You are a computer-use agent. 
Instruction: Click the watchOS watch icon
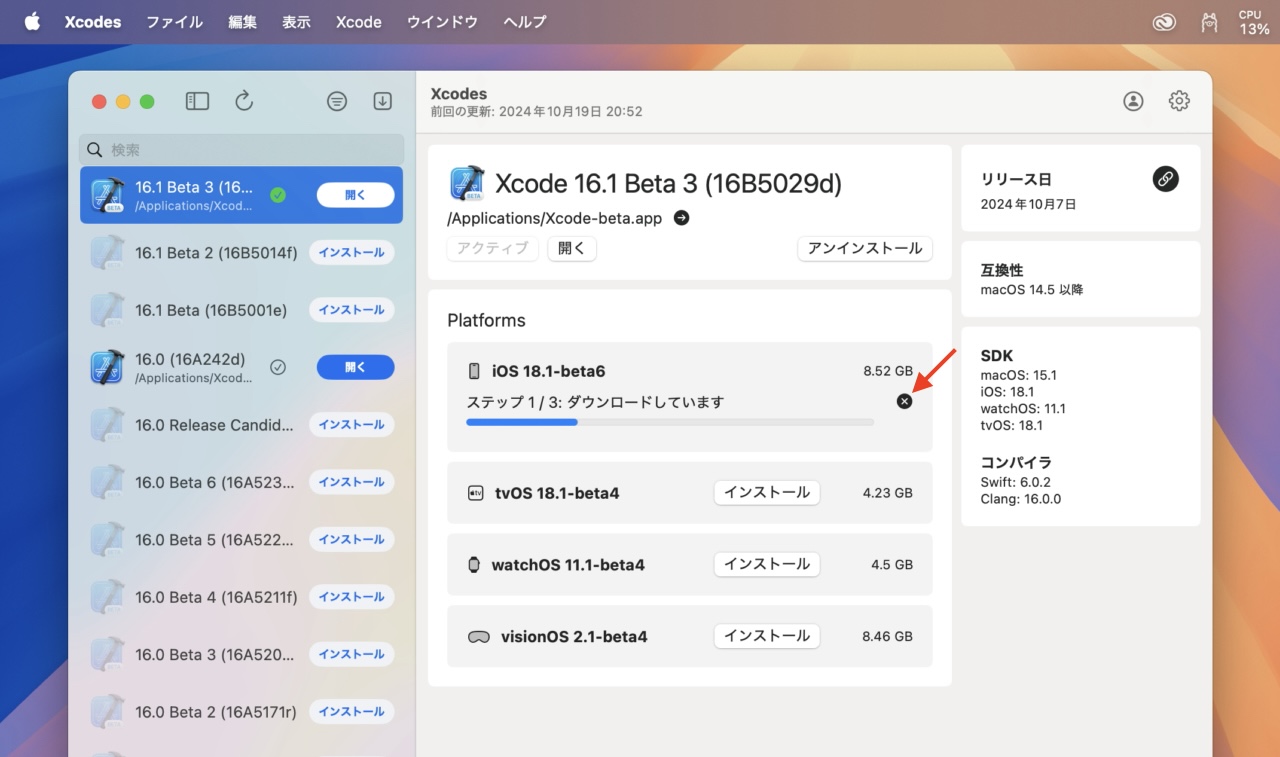coord(474,564)
